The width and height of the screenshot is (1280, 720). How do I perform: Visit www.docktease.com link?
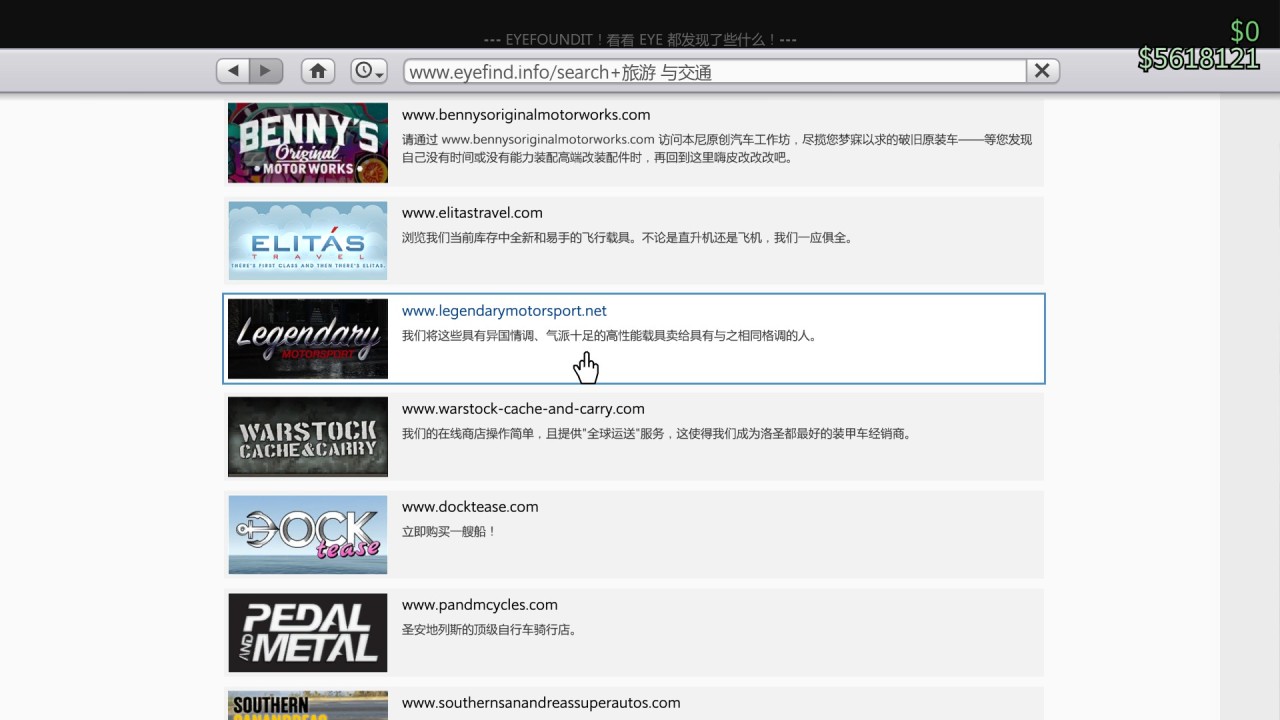tap(470, 506)
